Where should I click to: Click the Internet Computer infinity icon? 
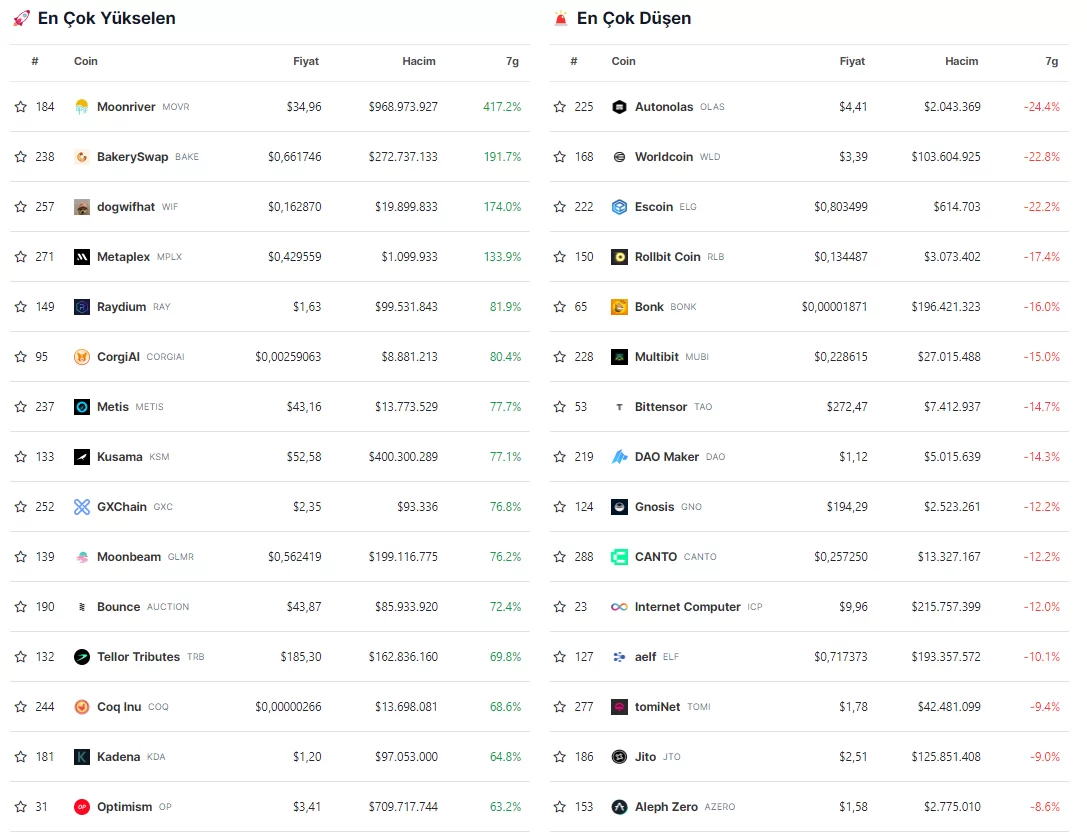coord(619,607)
